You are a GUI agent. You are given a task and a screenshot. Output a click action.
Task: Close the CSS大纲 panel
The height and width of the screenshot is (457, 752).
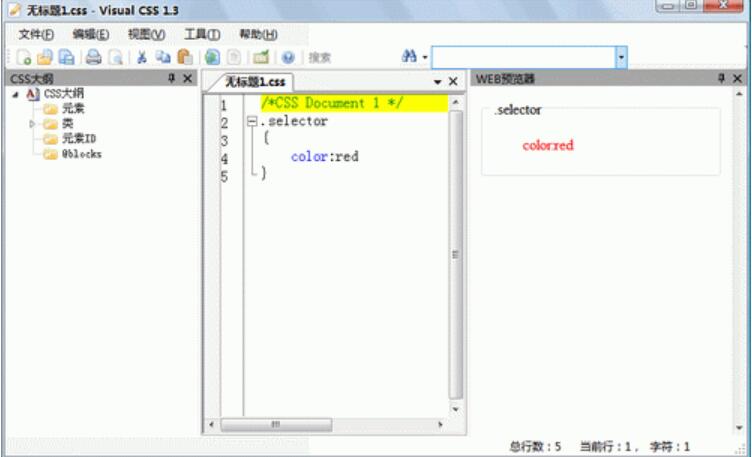[x=188, y=78]
